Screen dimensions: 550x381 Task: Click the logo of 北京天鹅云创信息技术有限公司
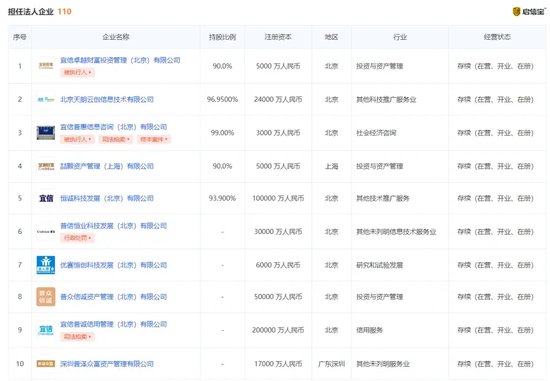[x=46, y=100]
